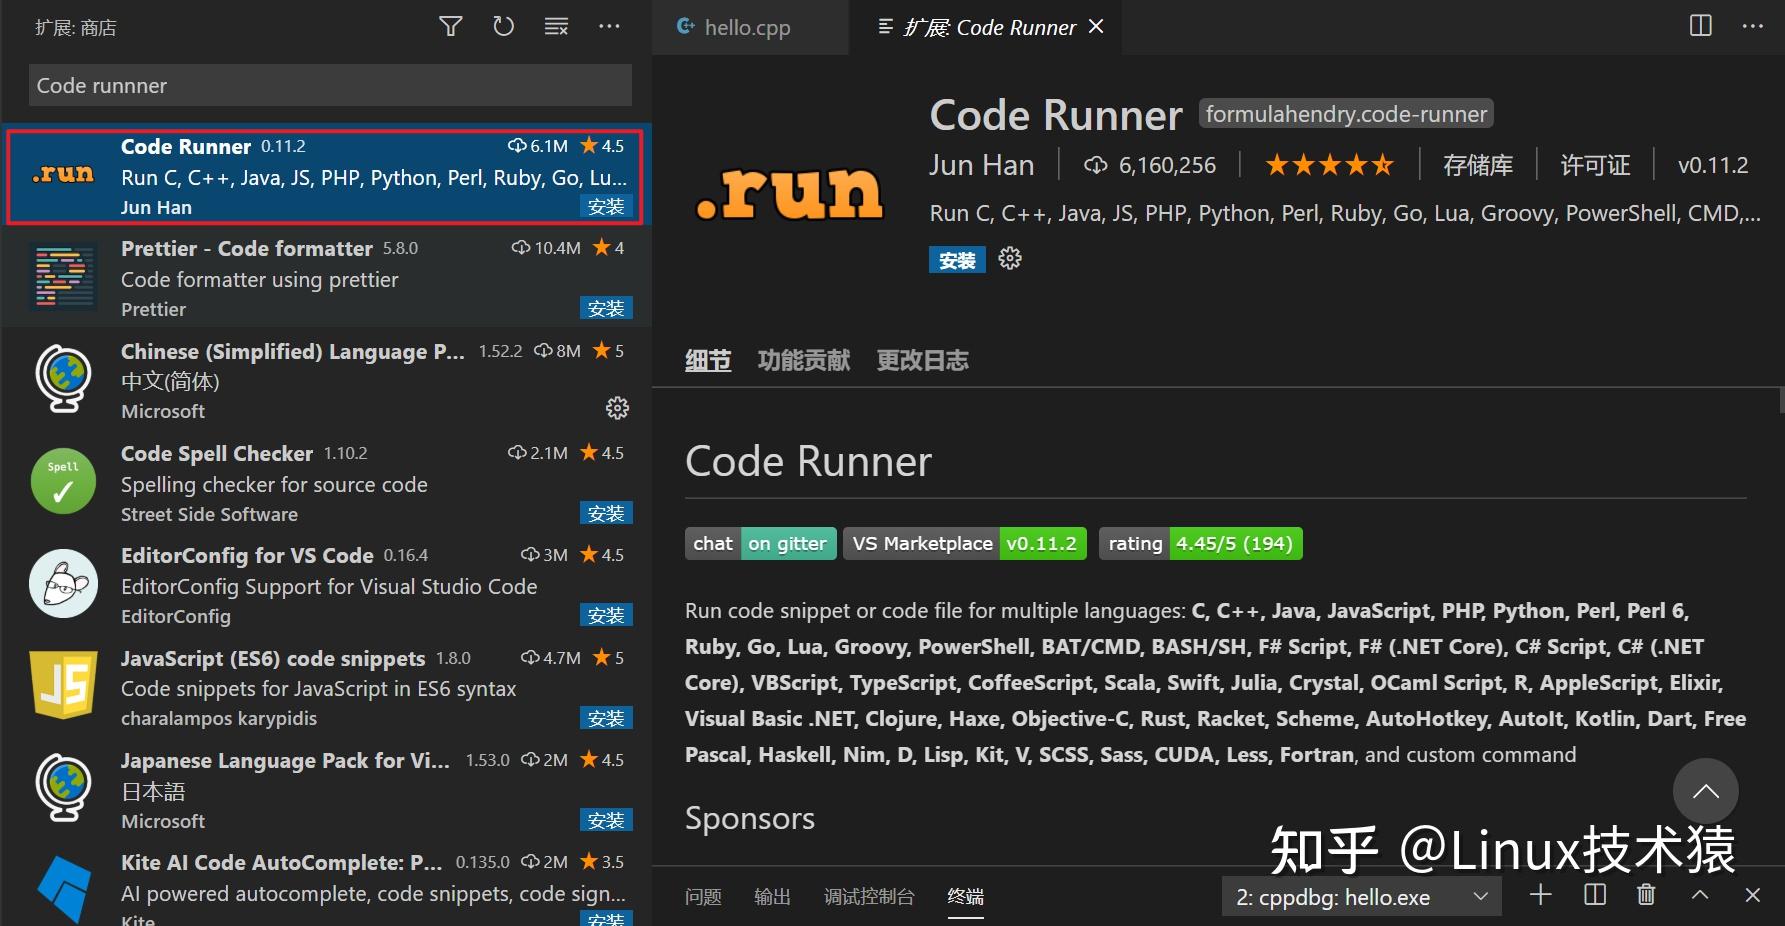Open the more actions menu in Extensions sidebar

point(609,26)
